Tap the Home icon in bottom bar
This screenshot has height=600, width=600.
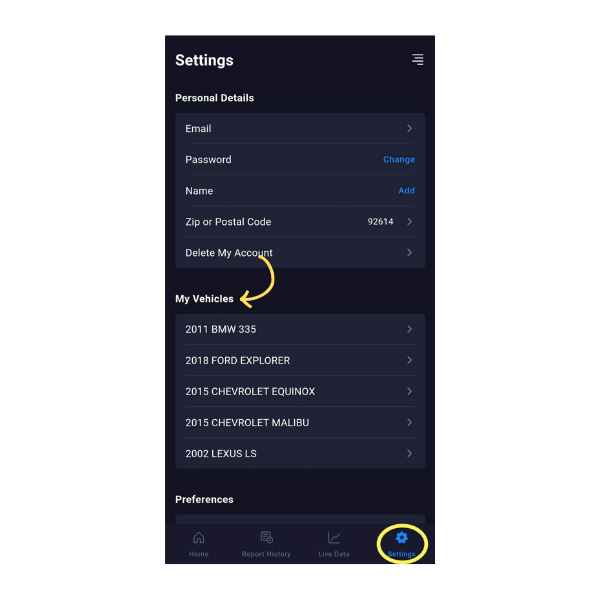[x=199, y=538]
